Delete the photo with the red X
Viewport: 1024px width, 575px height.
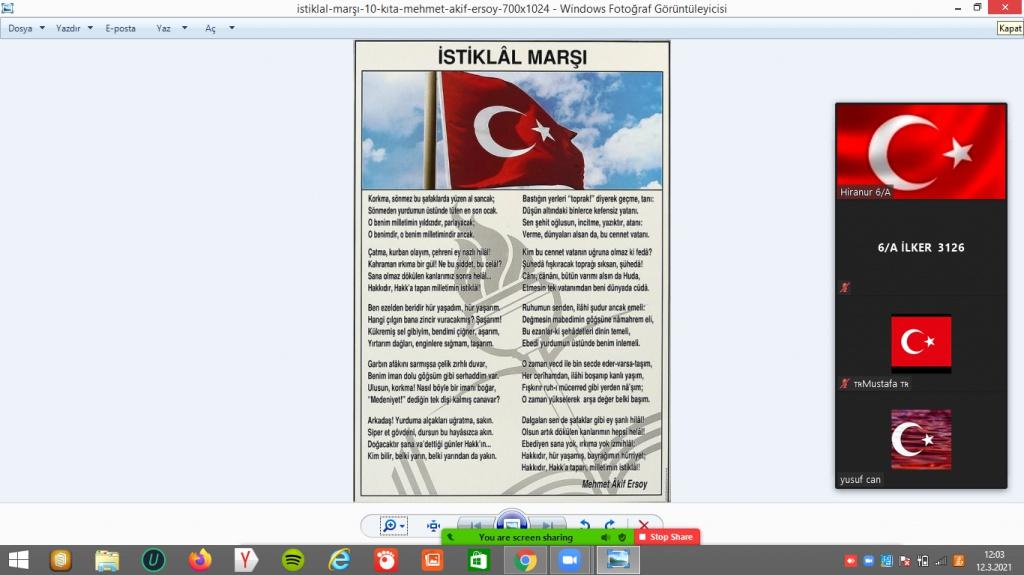644,525
